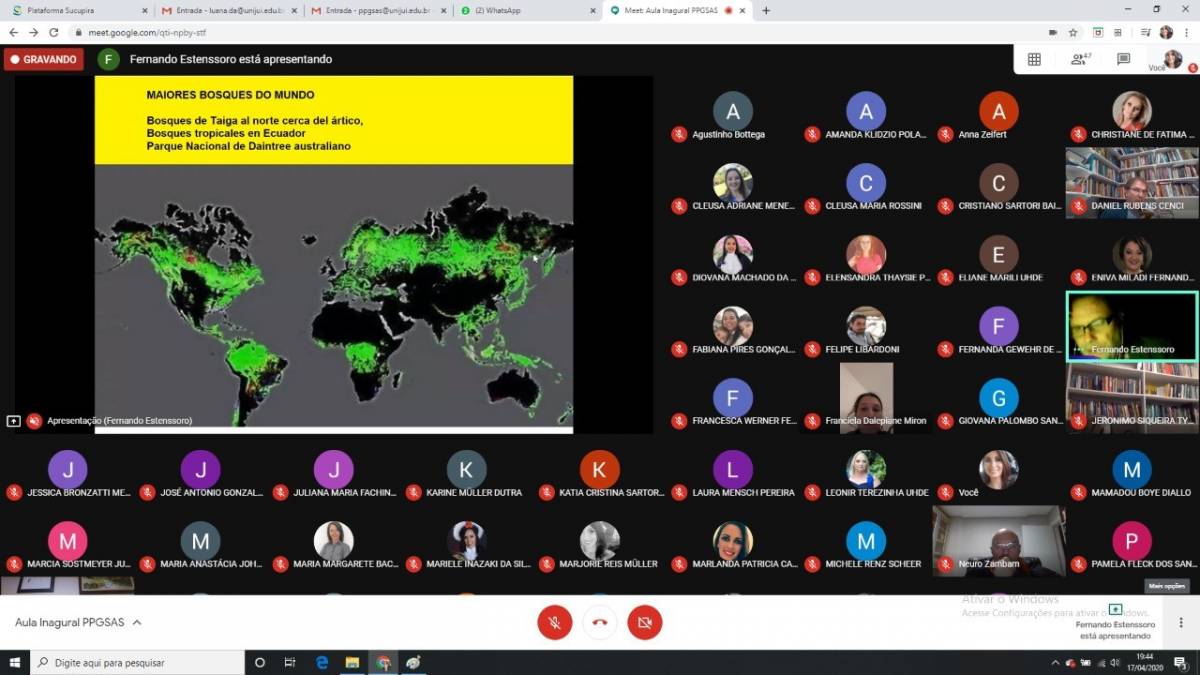Toggle the microphone mute button
This screenshot has width=1200, height=675.
coord(555,623)
